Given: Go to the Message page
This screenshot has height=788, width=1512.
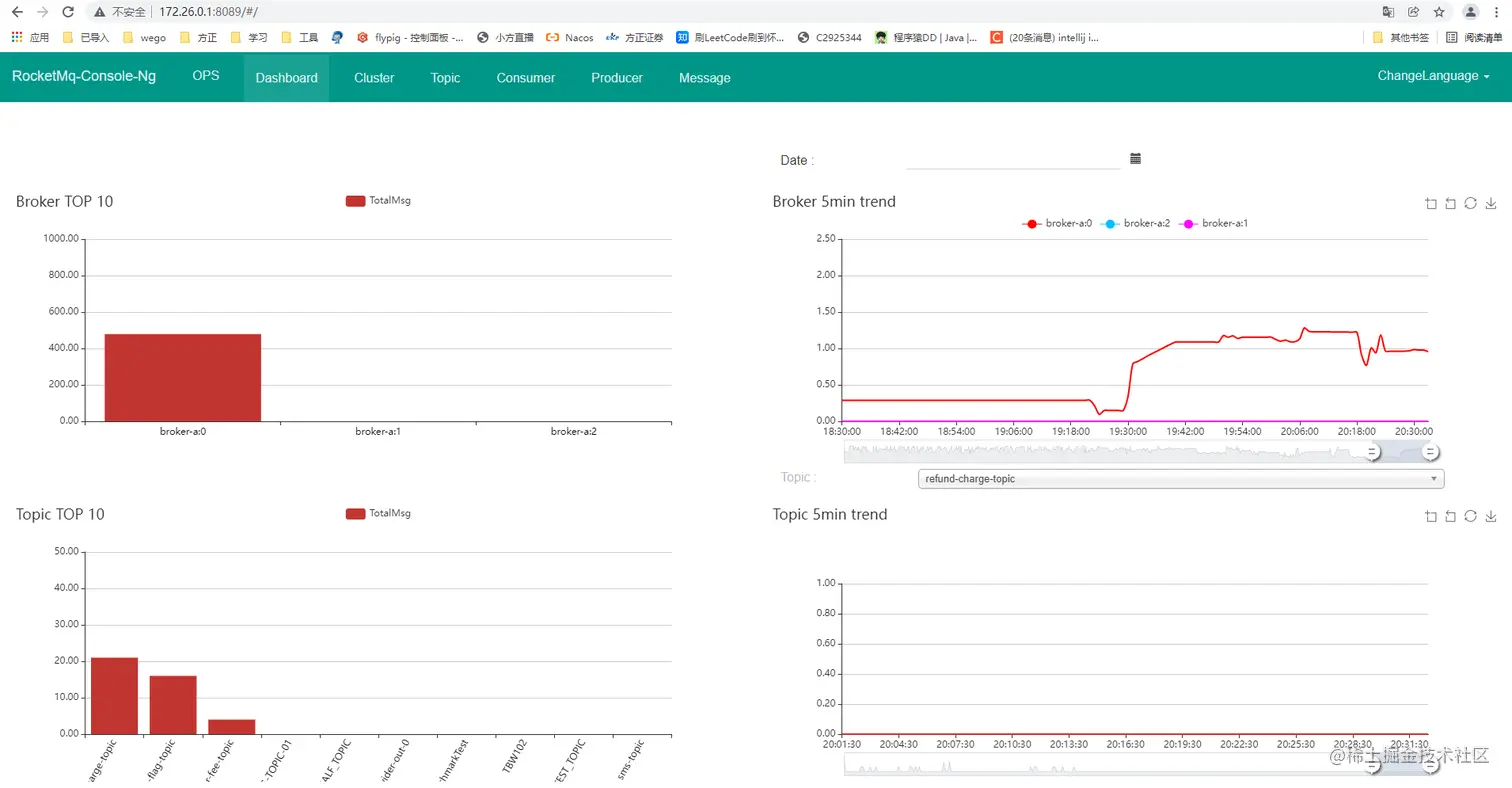Looking at the screenshot, I should [705, 78].
